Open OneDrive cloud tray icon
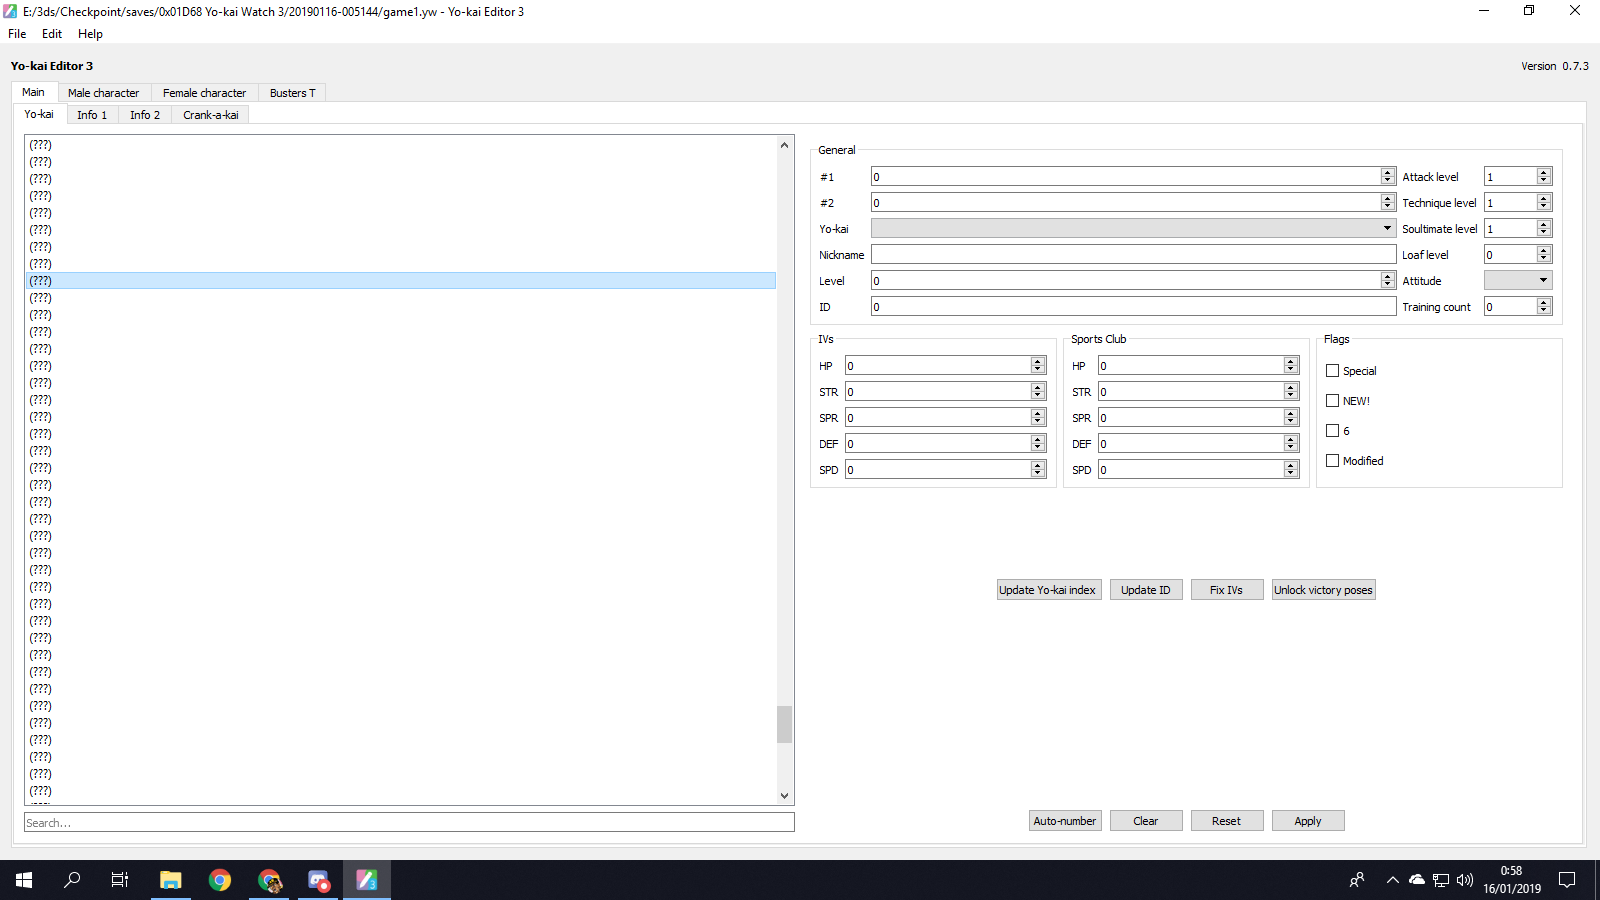The image size is (1600, 900). (x=1417, y=880)
